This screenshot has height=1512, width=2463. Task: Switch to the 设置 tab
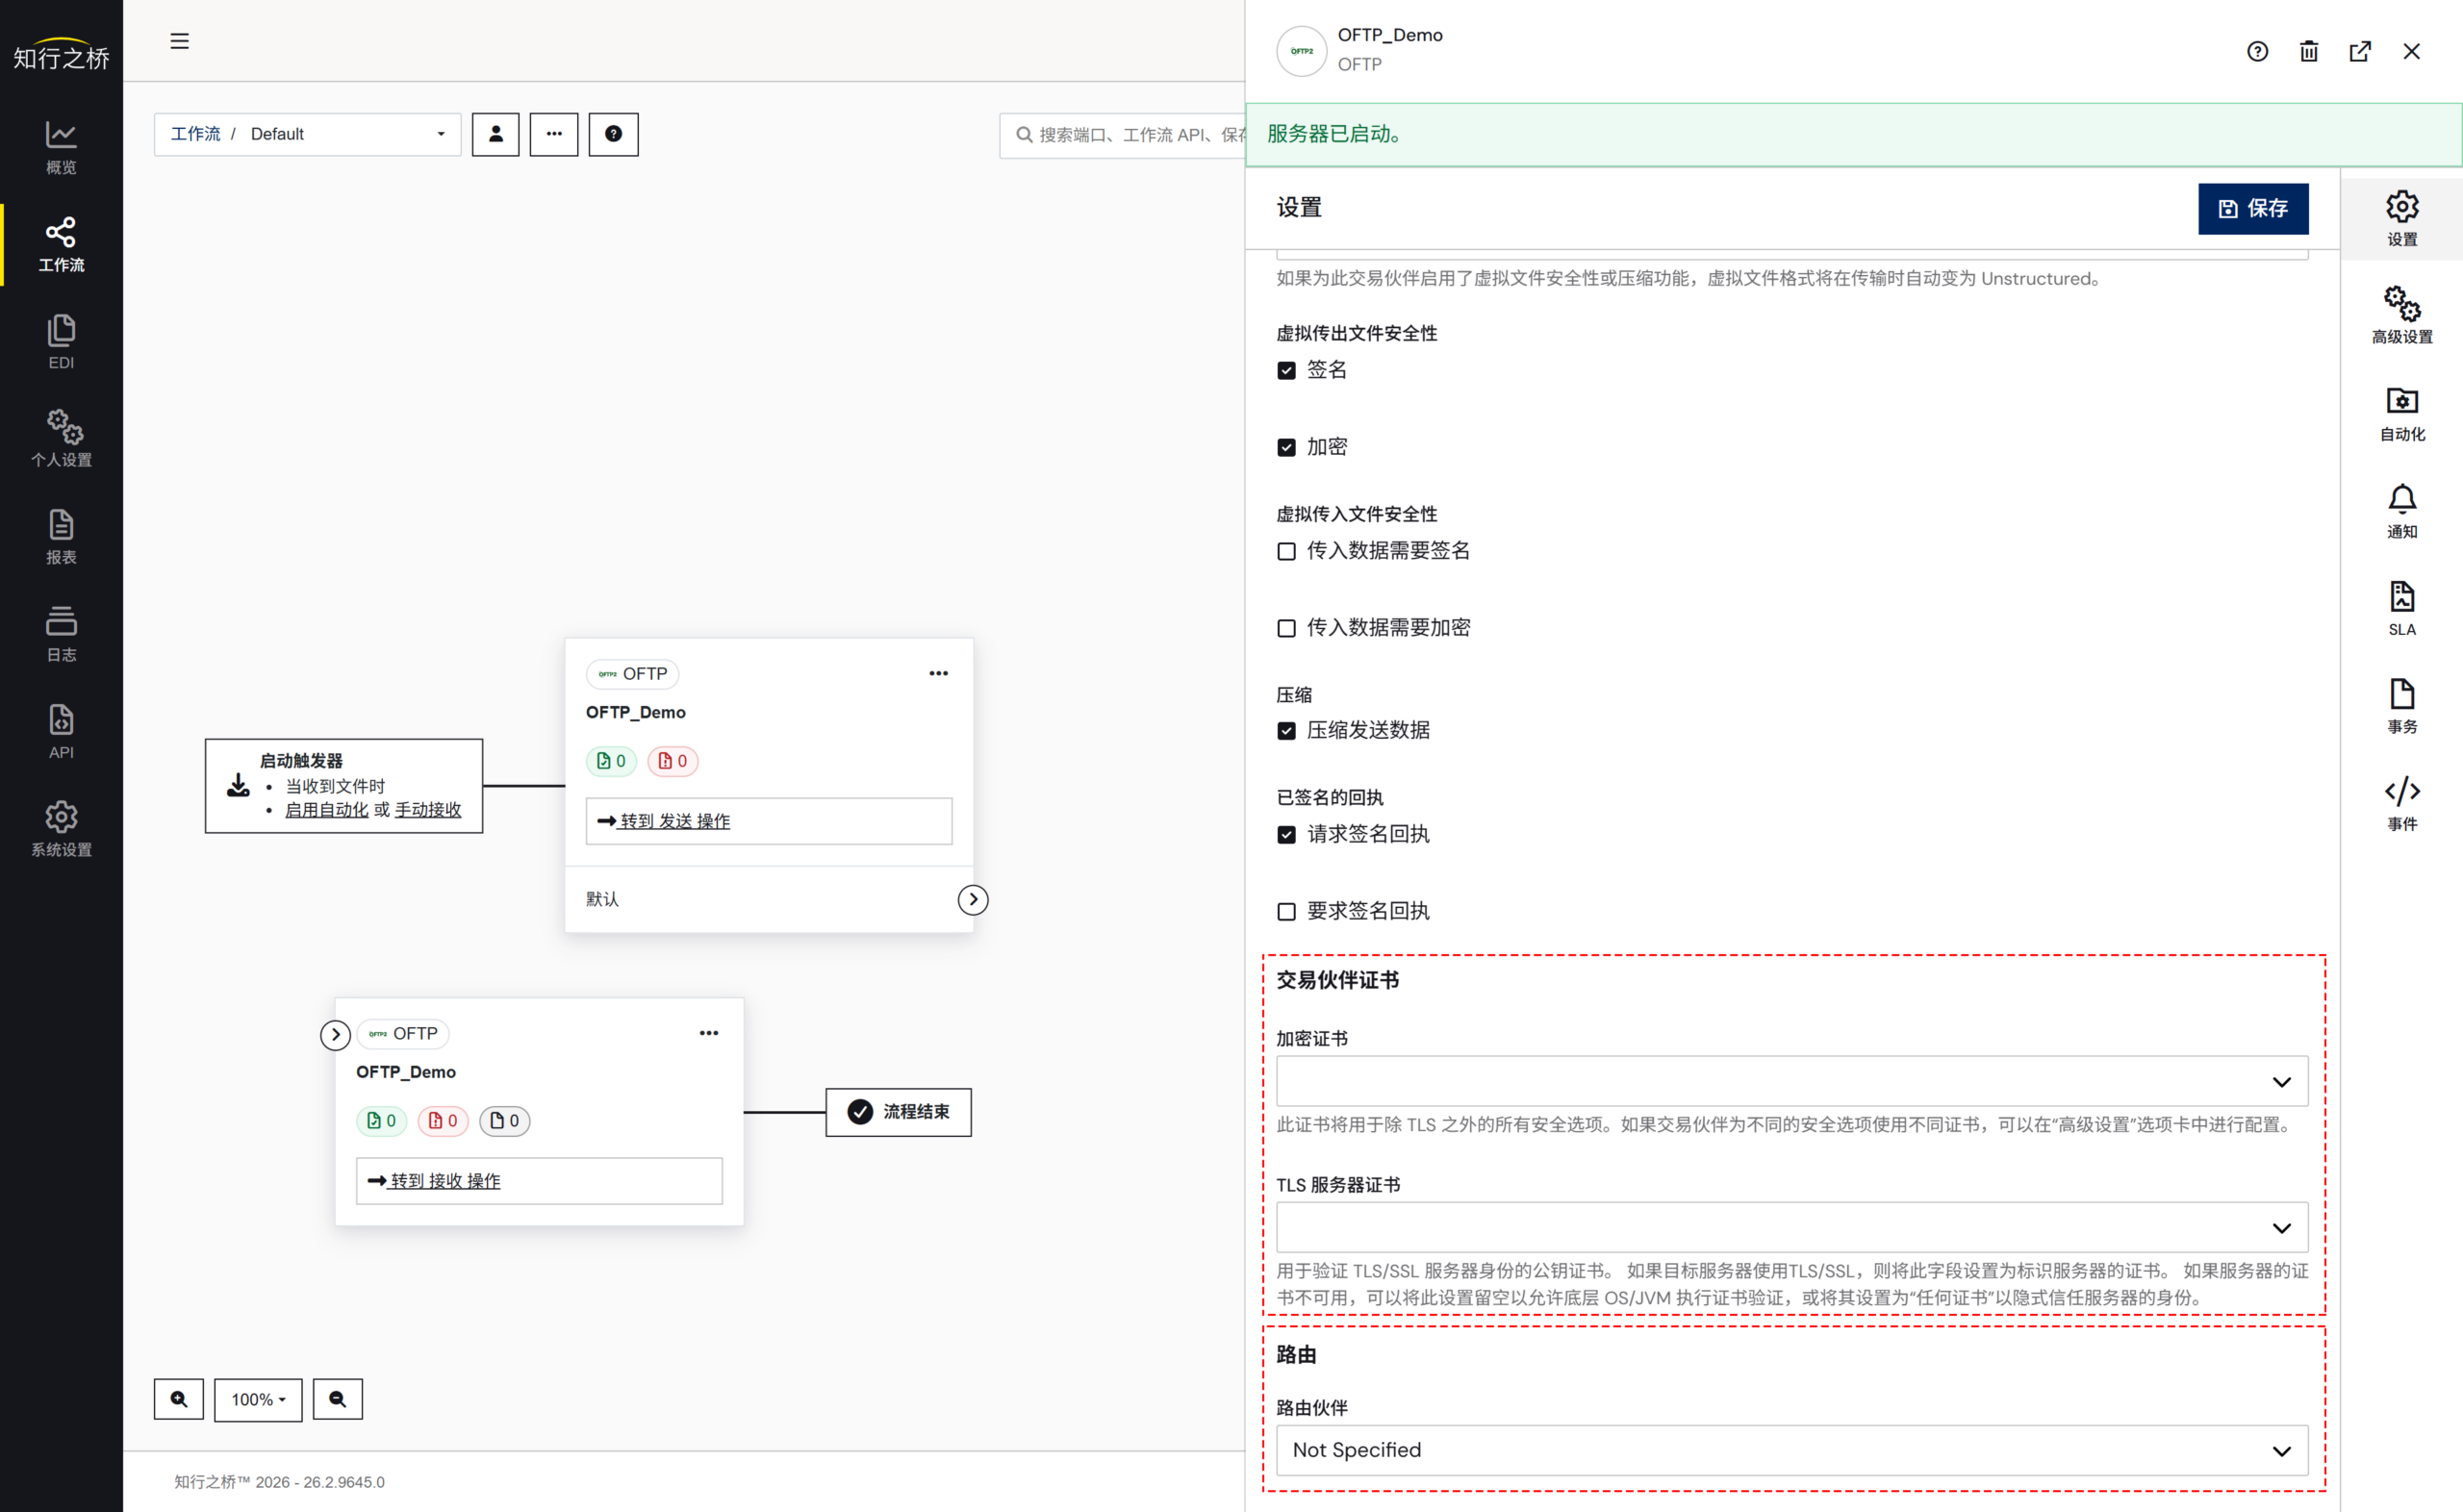click(2401, 219)
